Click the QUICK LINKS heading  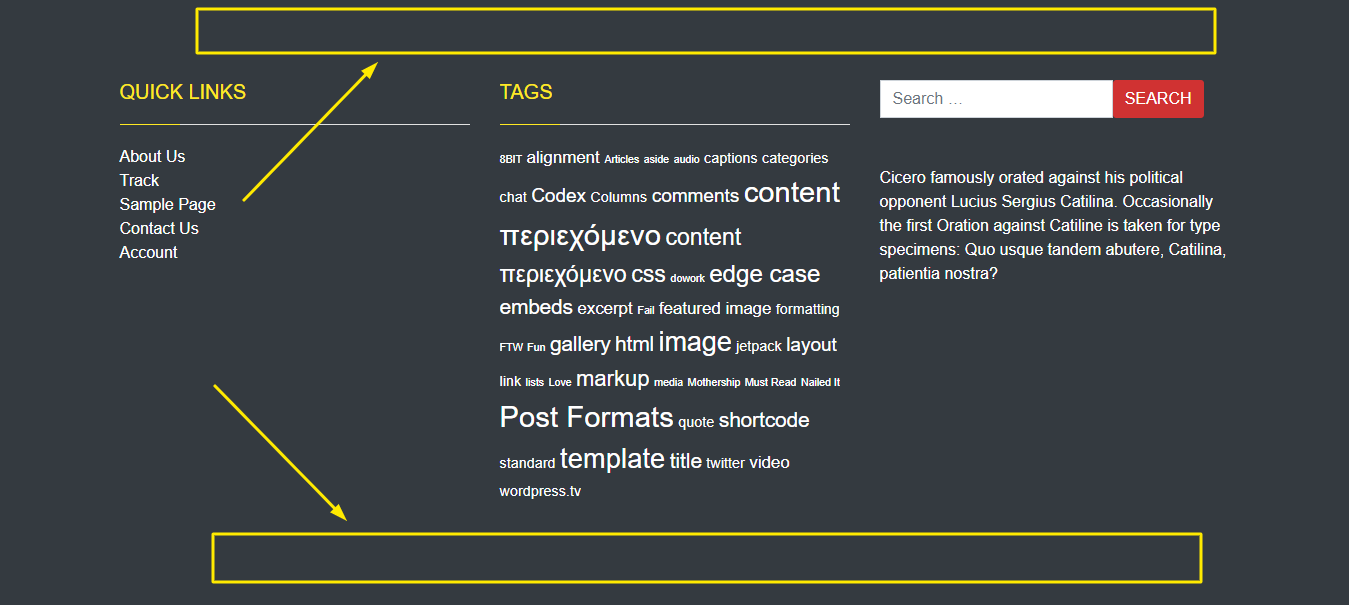click(183, 92)
